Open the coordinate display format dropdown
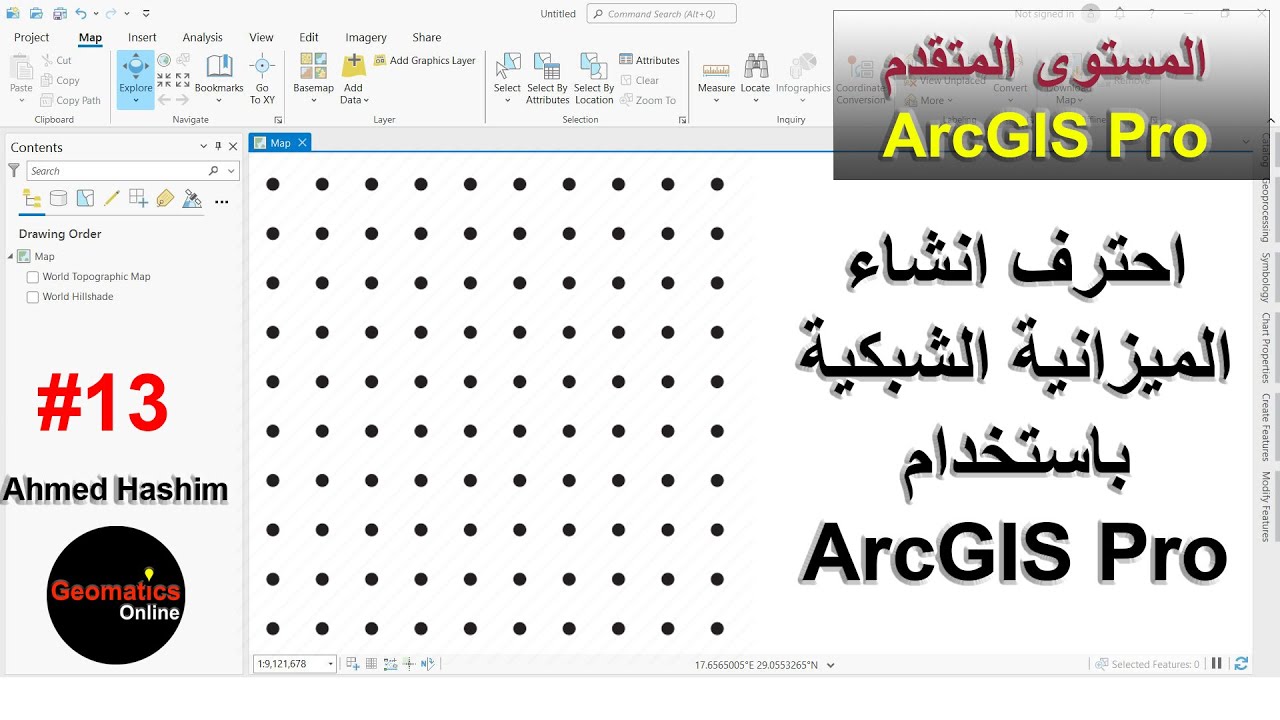 (831, 665)
